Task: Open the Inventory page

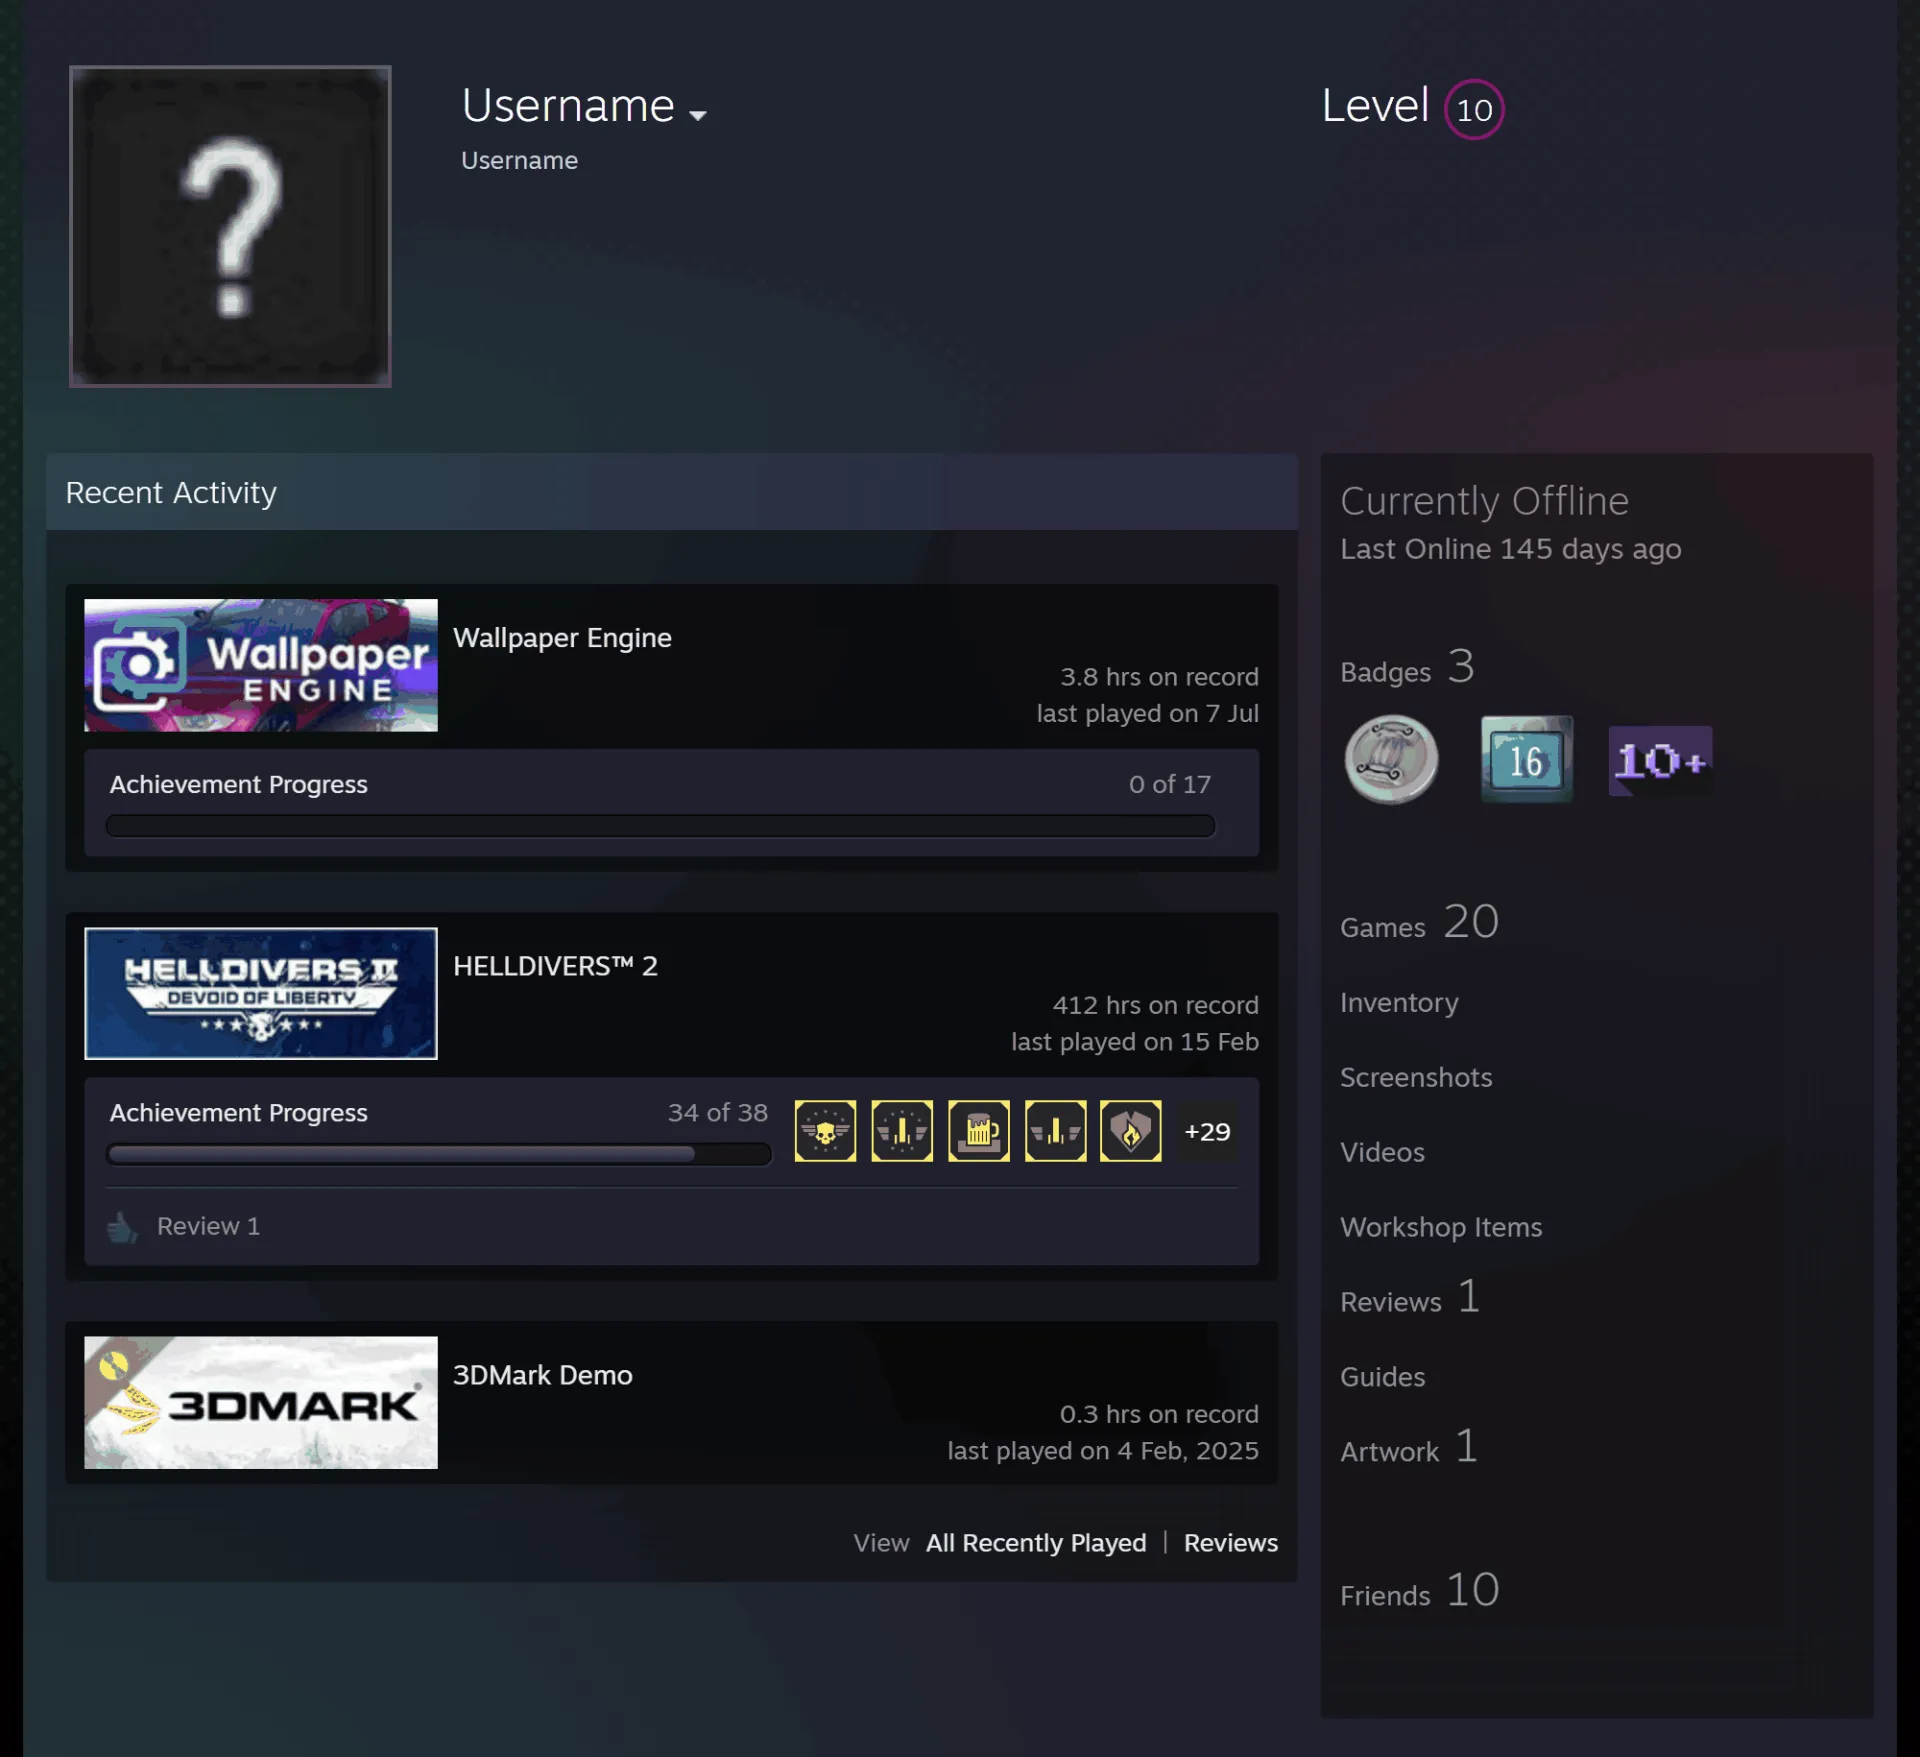Action: tap(1399, 1002)
